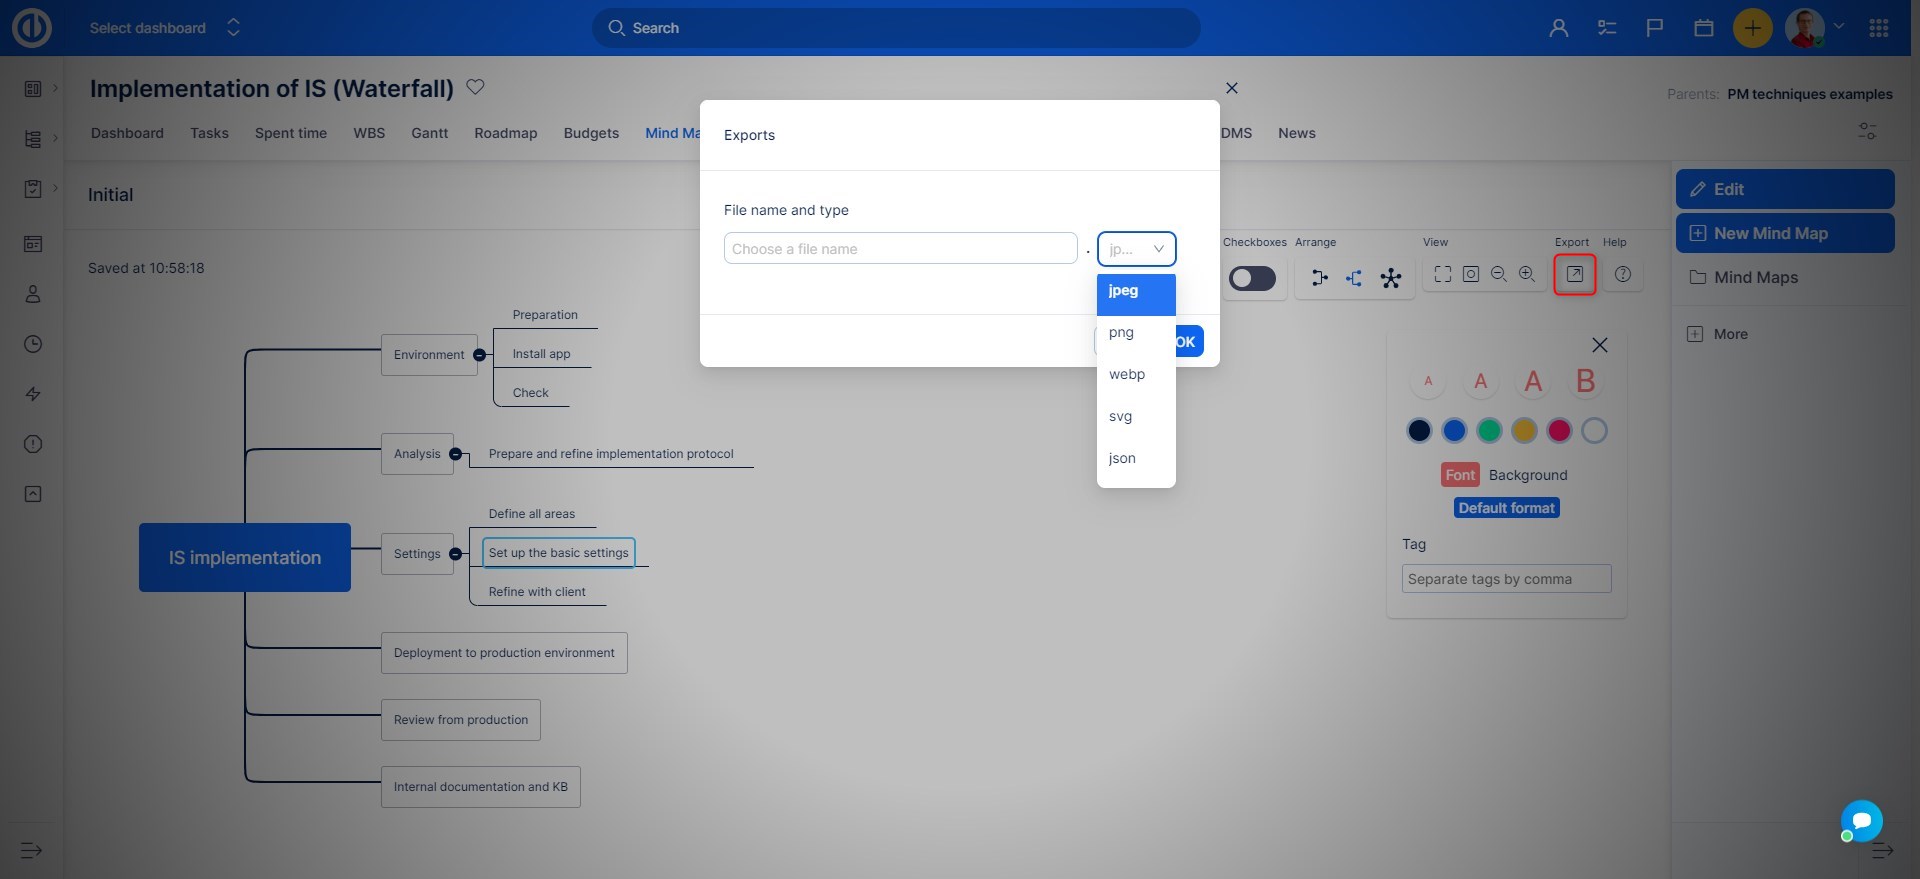Choose svg from the file type list

pos(1120,417)
